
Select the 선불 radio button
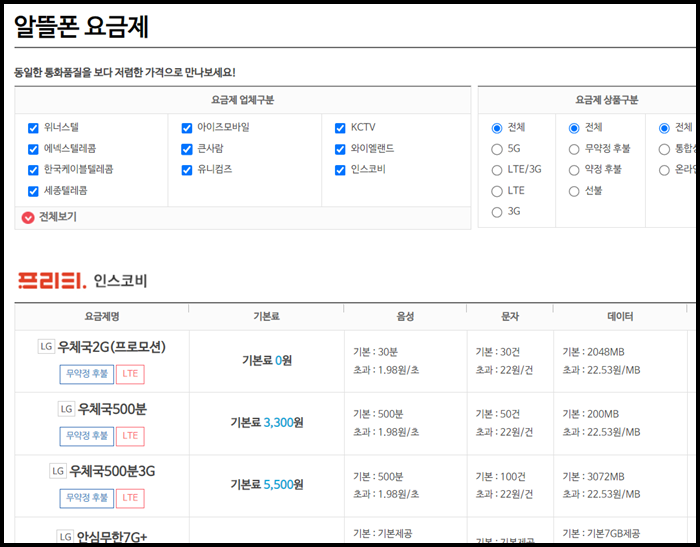(574, 192)
